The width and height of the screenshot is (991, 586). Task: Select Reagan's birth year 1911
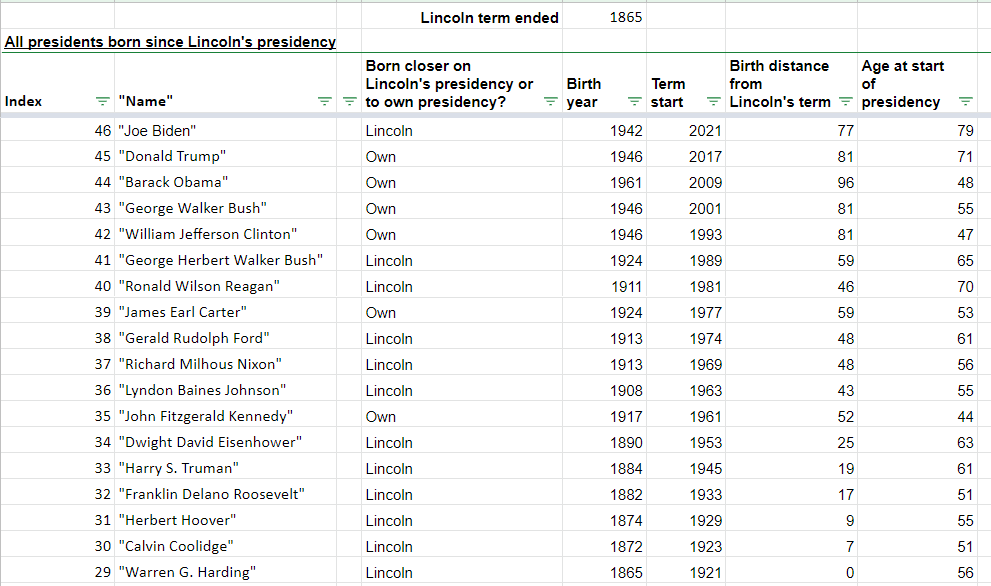click(604, 286)
